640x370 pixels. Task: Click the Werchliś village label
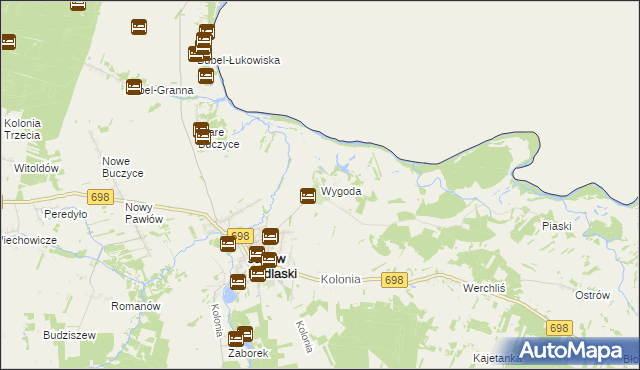tap(484, 288)
